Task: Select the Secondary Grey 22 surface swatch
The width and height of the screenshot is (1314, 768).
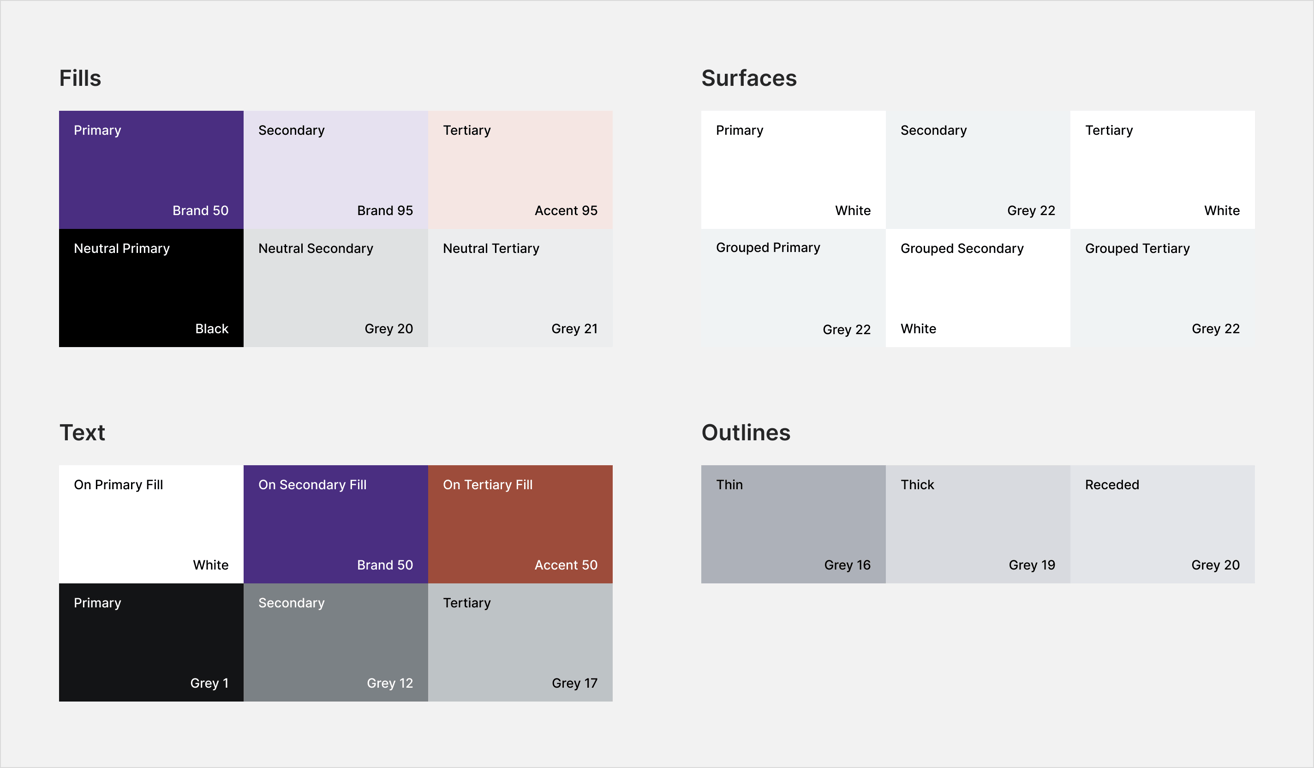Action: tap(977, 170)
